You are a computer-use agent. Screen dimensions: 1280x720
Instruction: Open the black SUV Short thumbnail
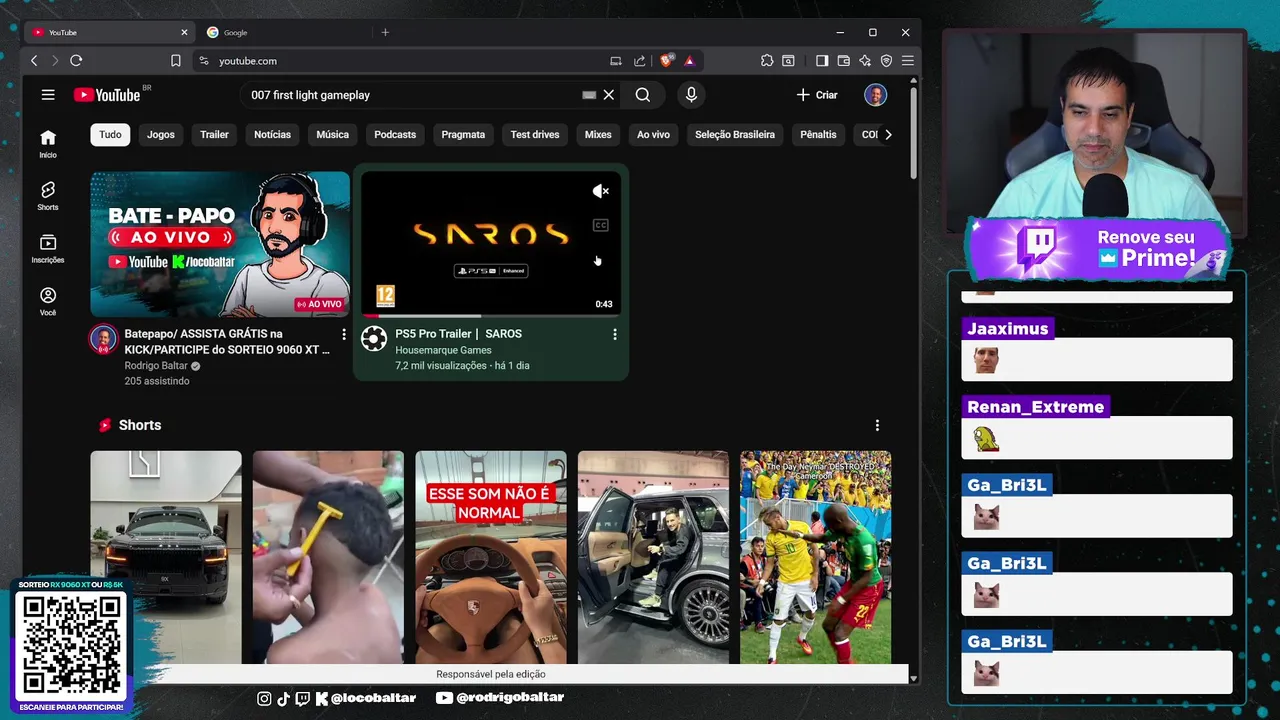coord(166,557)
